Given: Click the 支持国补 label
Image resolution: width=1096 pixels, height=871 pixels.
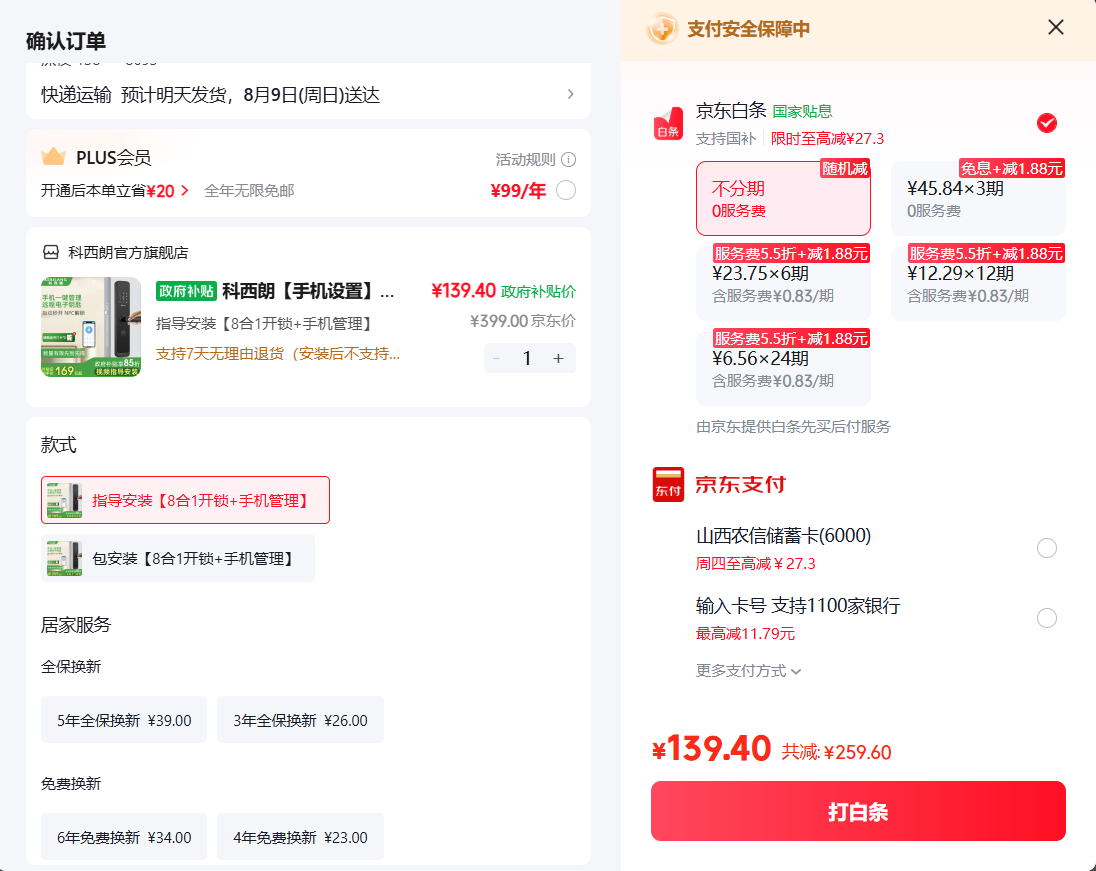Looking at the screenshot, I should 726,138.
